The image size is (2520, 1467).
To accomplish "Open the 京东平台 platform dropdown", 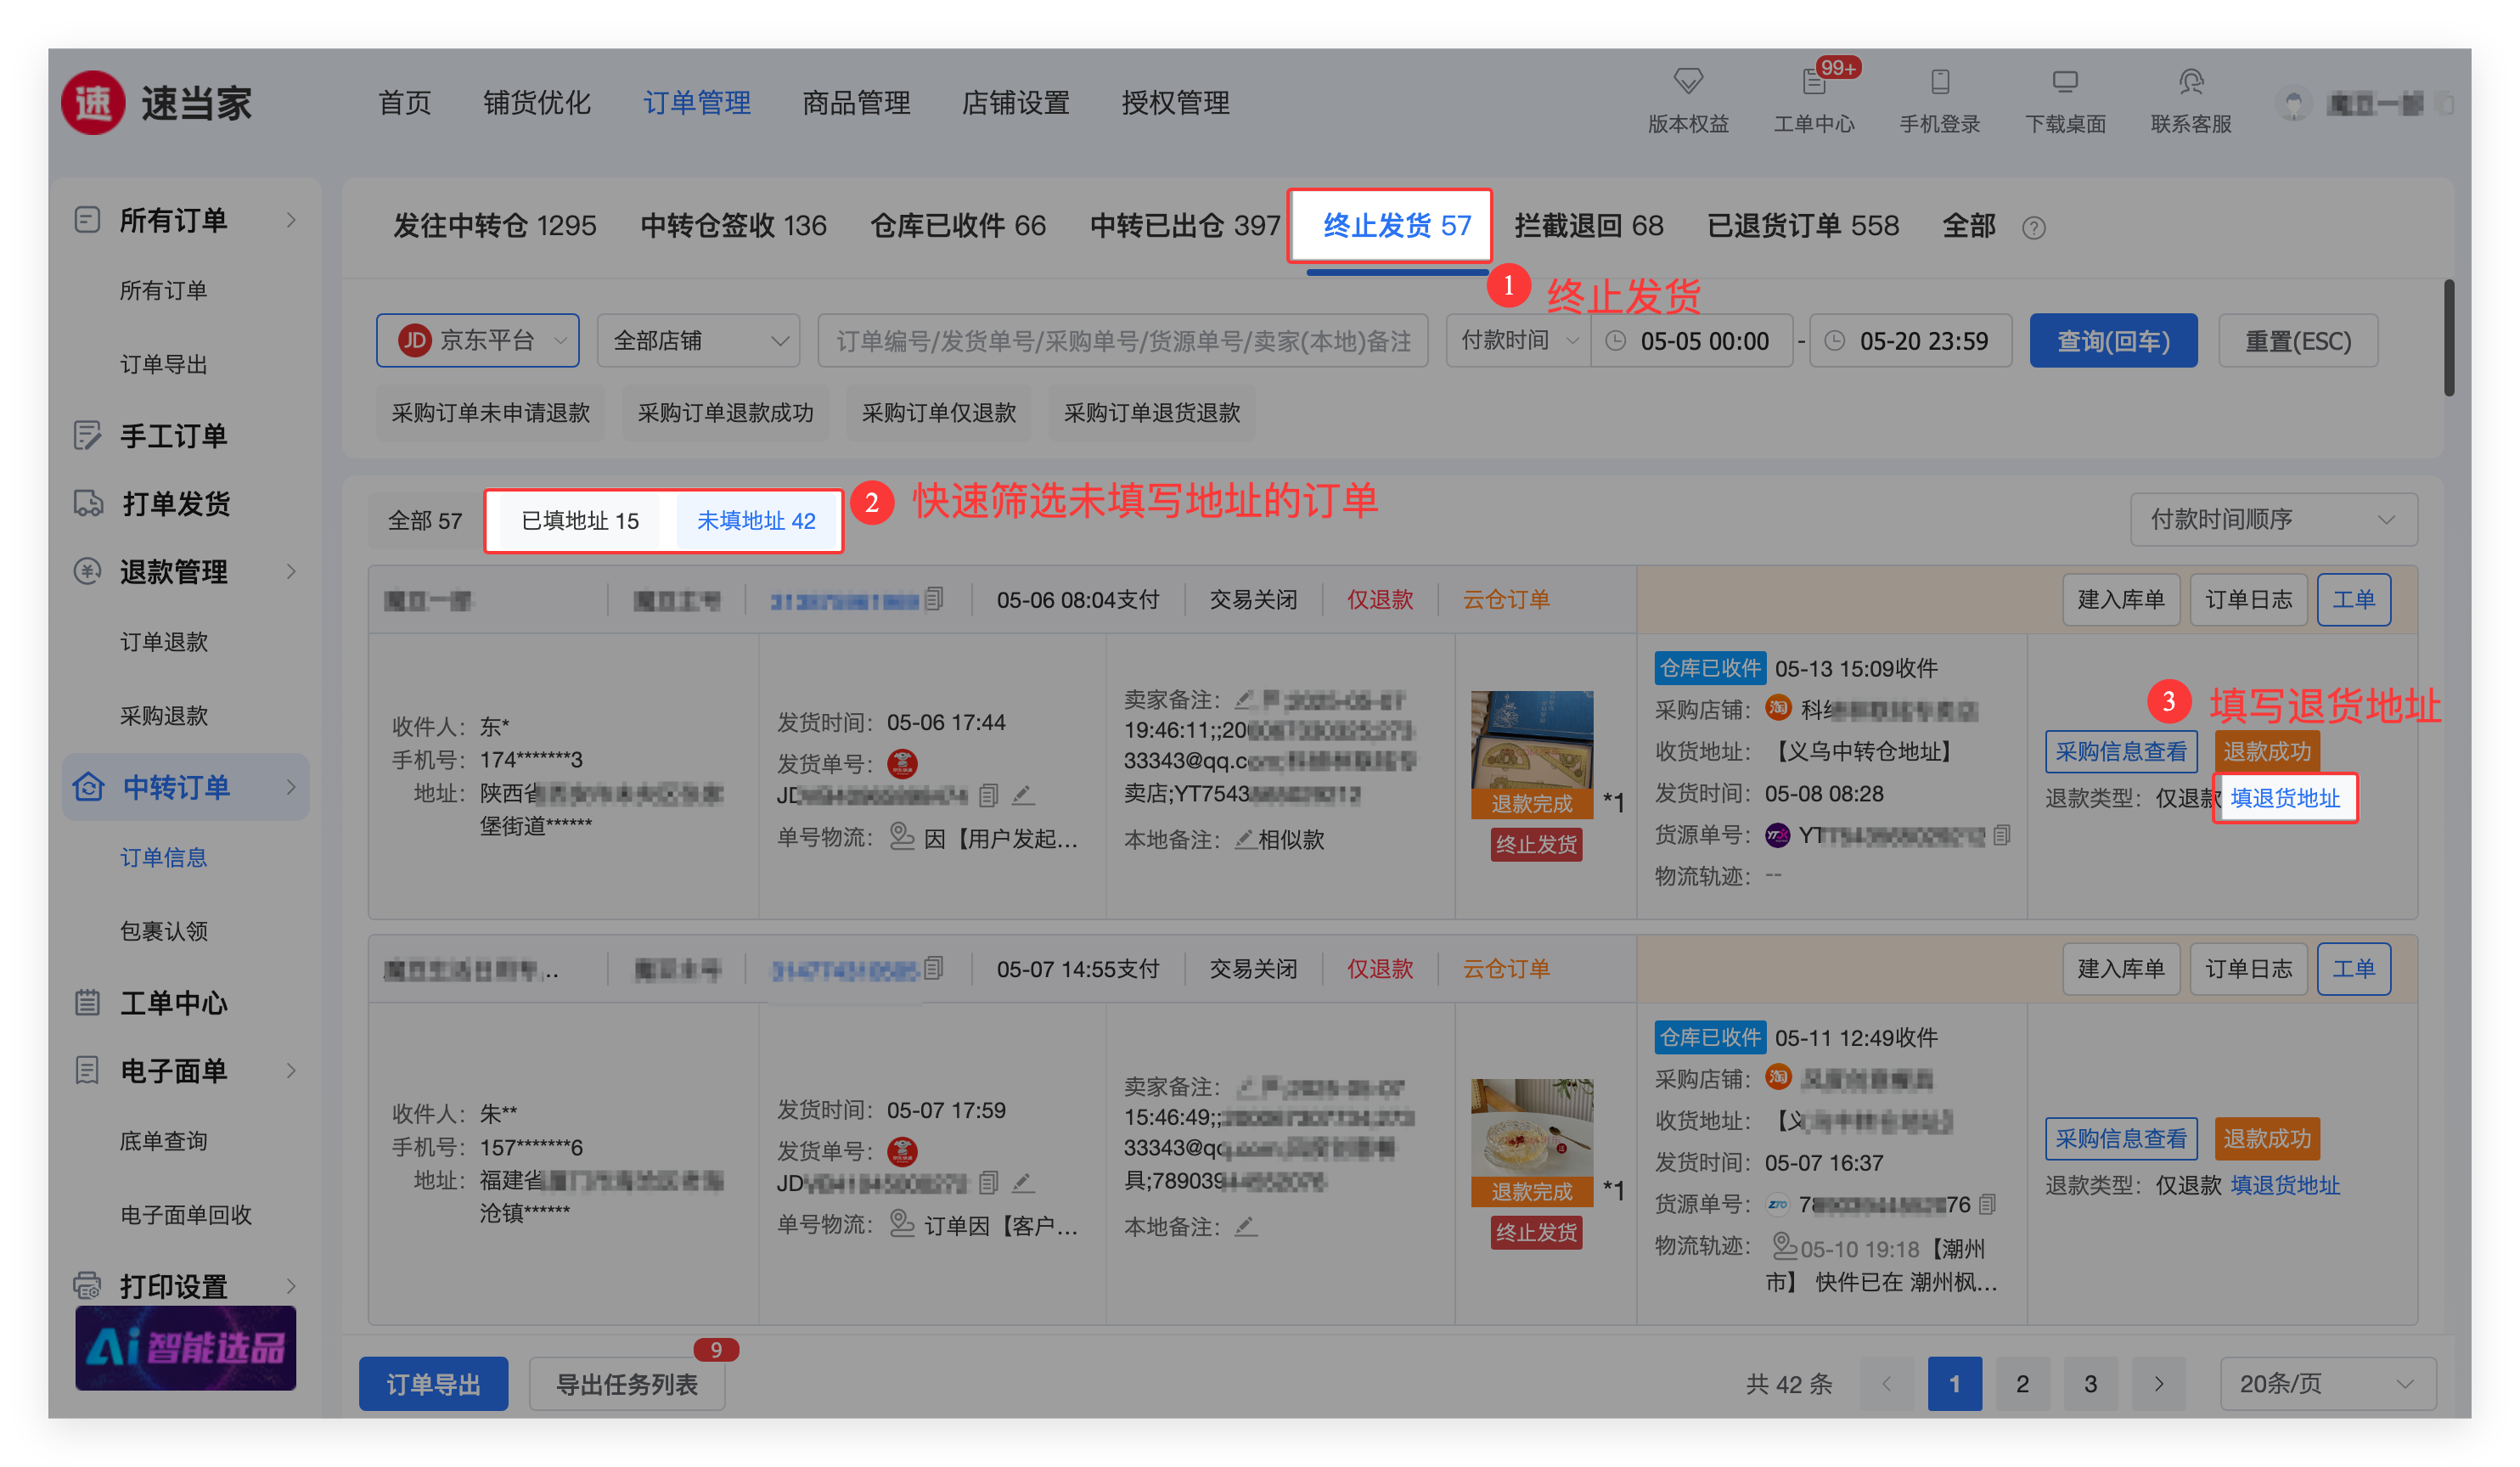I will point(477,341).
